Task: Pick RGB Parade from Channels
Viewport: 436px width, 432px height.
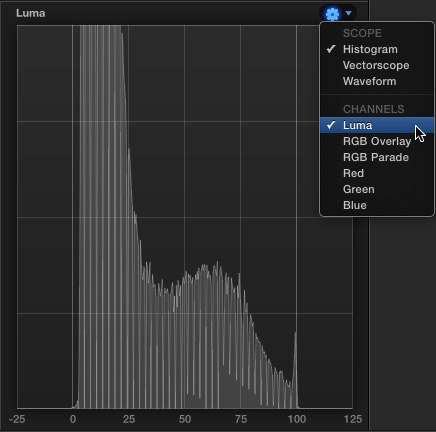Action: coord(377,157)
